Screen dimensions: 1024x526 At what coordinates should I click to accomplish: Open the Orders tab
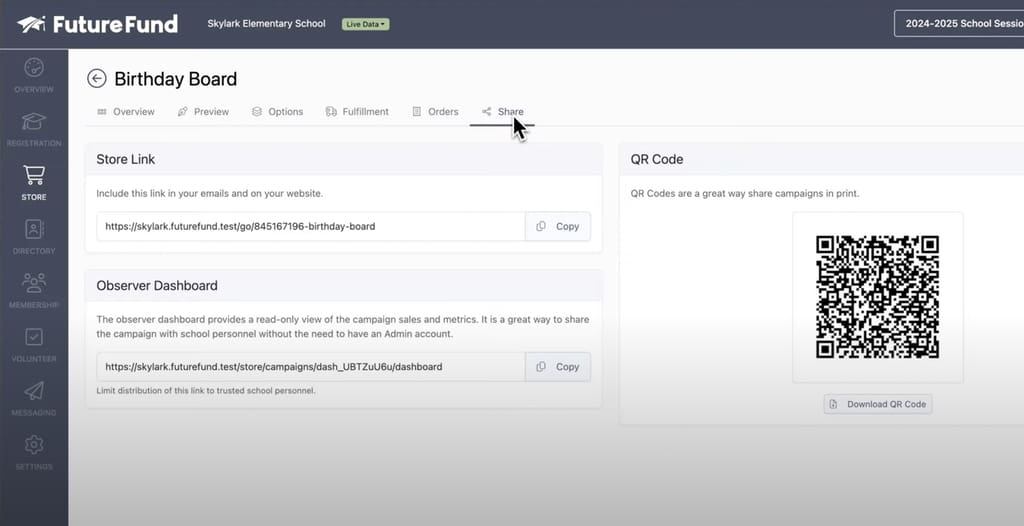[436, 112]
